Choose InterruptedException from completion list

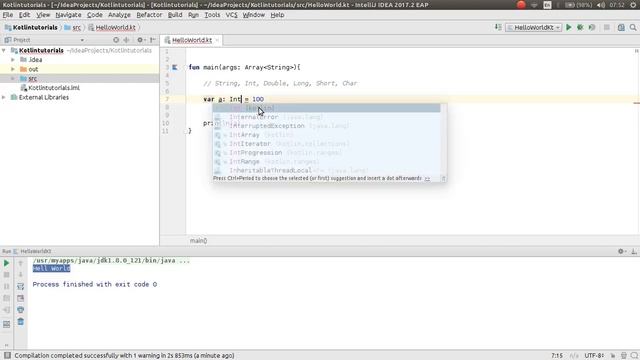pos(327,126)
